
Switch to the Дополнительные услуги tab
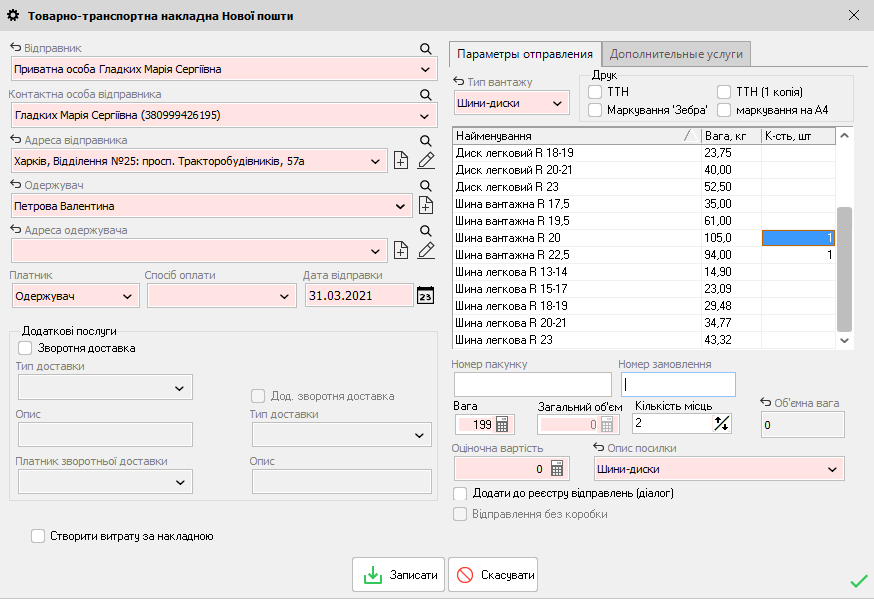click(x=675, y=54)
